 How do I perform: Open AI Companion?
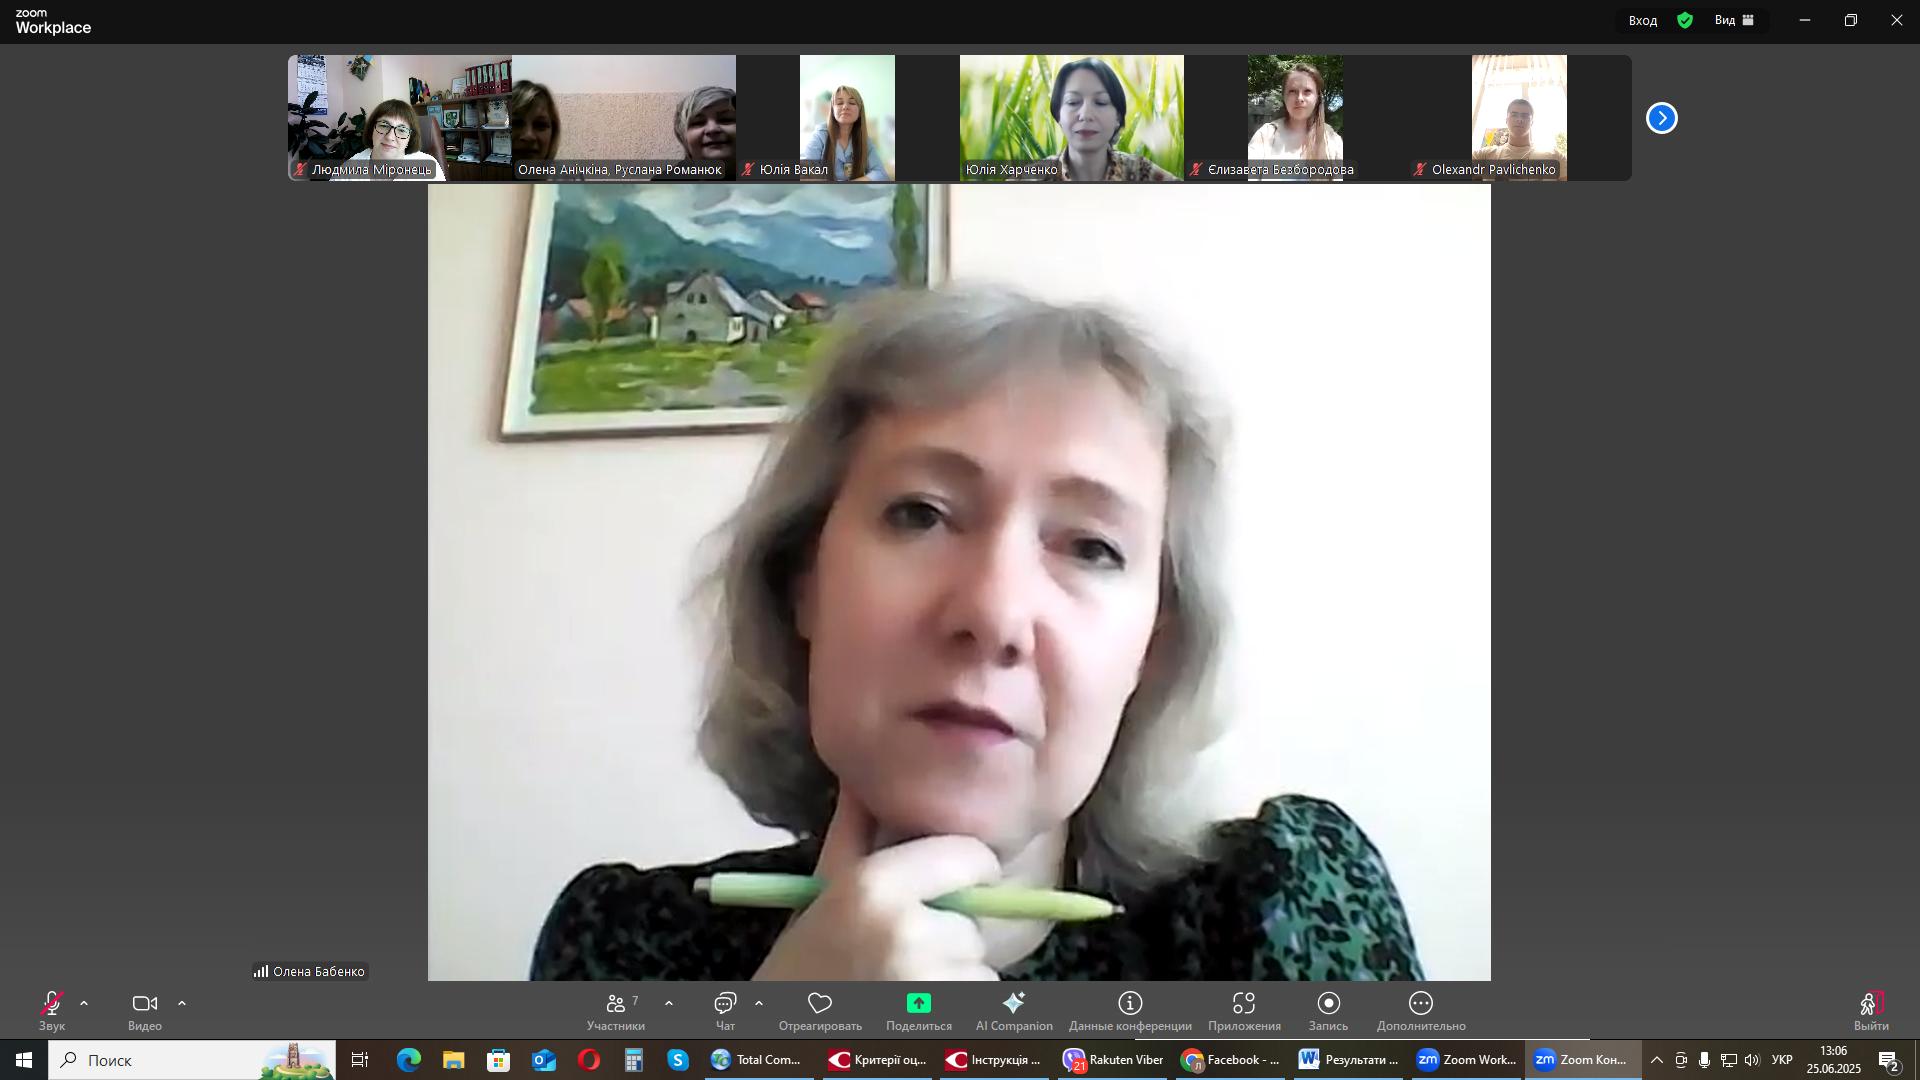[x=1014, y=1011]
